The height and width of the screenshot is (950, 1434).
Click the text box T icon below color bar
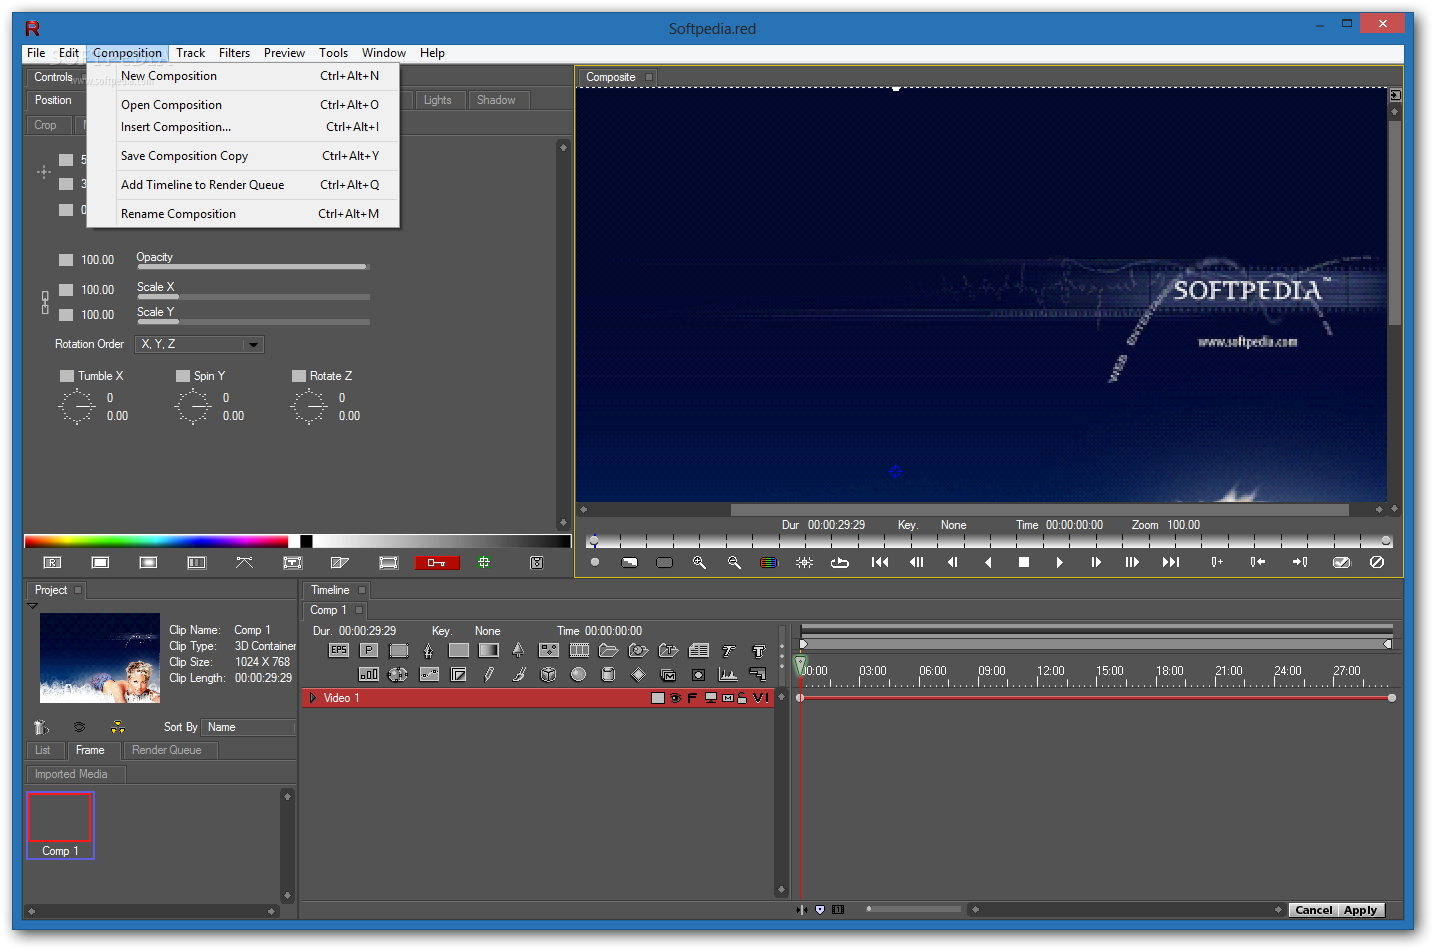point(292,563)
